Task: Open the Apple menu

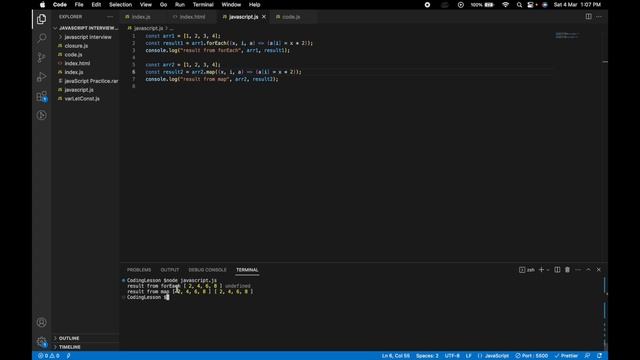Action: (42, 5)
